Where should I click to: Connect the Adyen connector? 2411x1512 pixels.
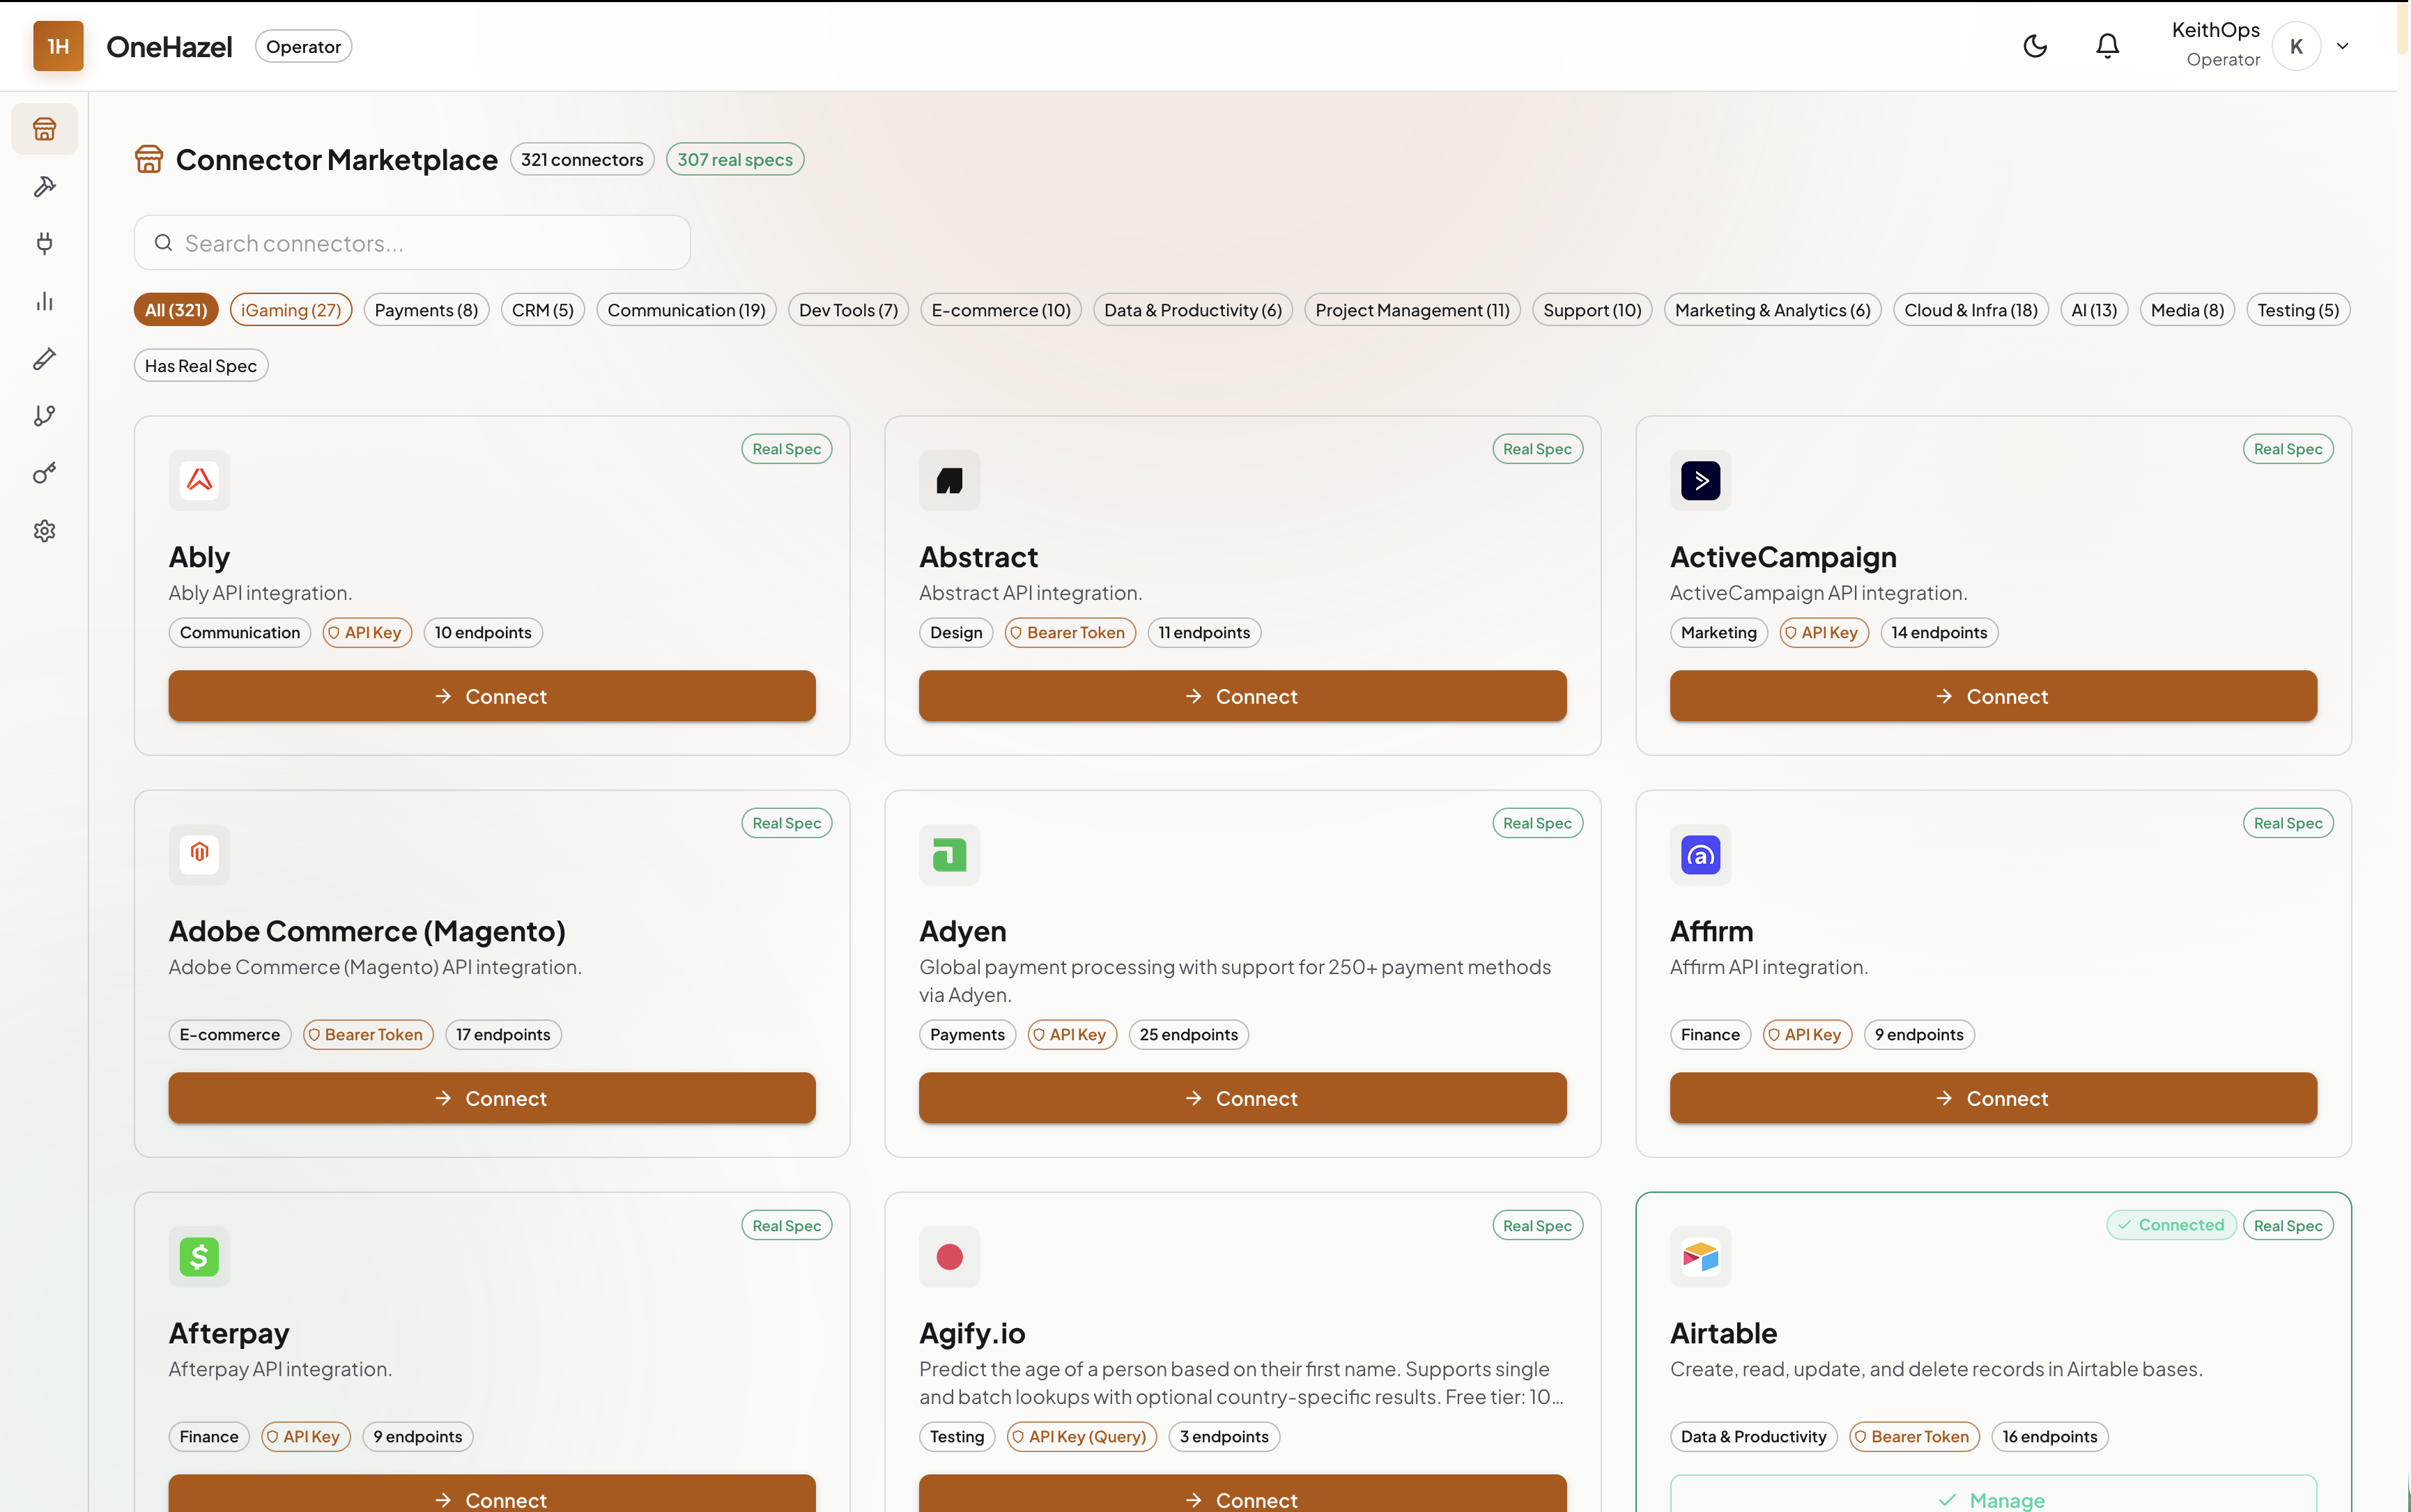click(1242, 1098)
